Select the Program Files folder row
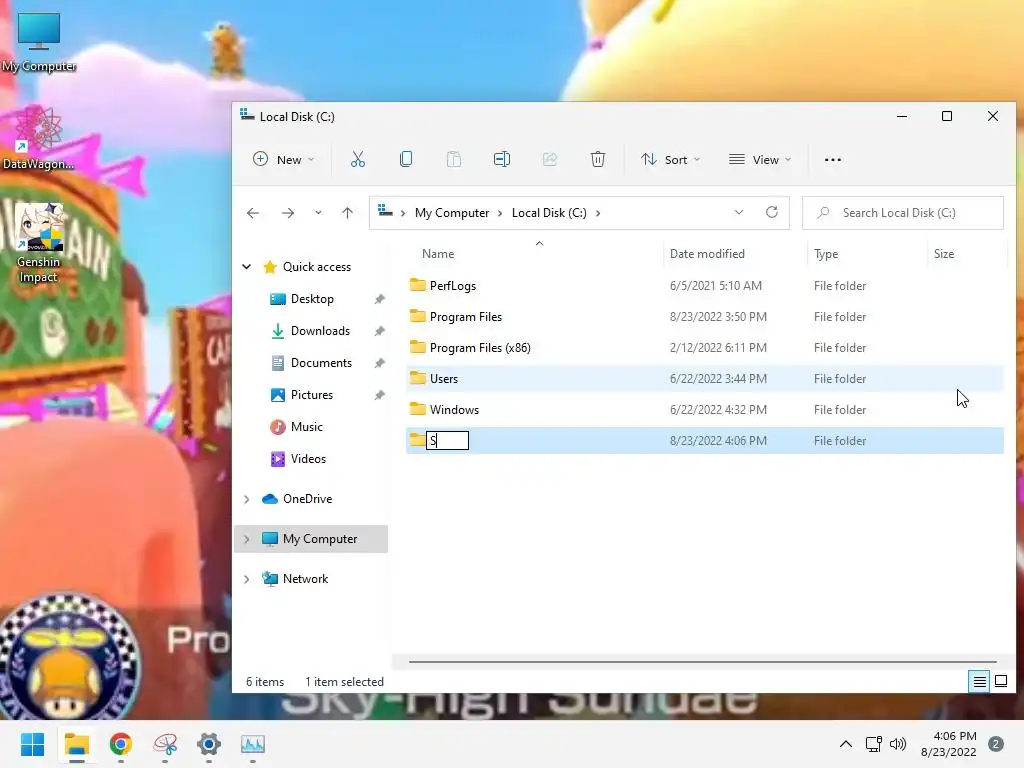 [x=705, y=317]
